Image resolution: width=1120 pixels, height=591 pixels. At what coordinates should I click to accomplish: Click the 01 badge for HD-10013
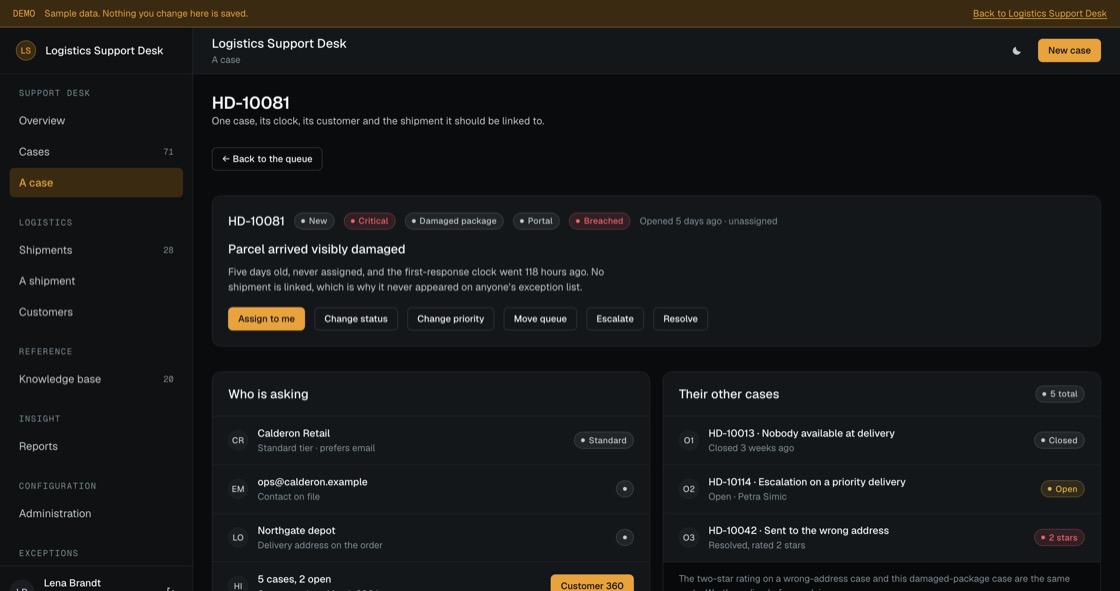click(689, 440)
